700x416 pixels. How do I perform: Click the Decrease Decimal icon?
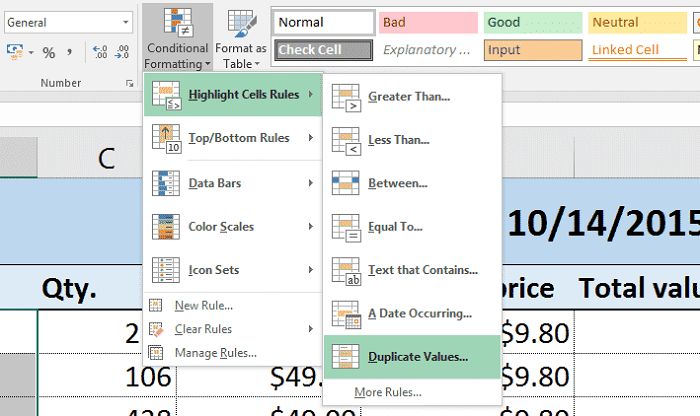(124, 52)
